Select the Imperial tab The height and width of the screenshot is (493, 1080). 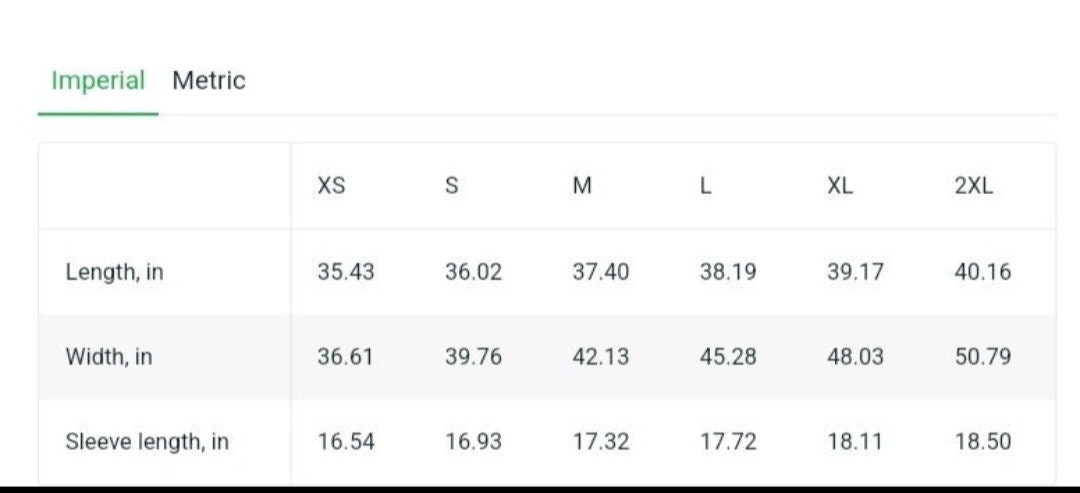[x=98, y=81]
